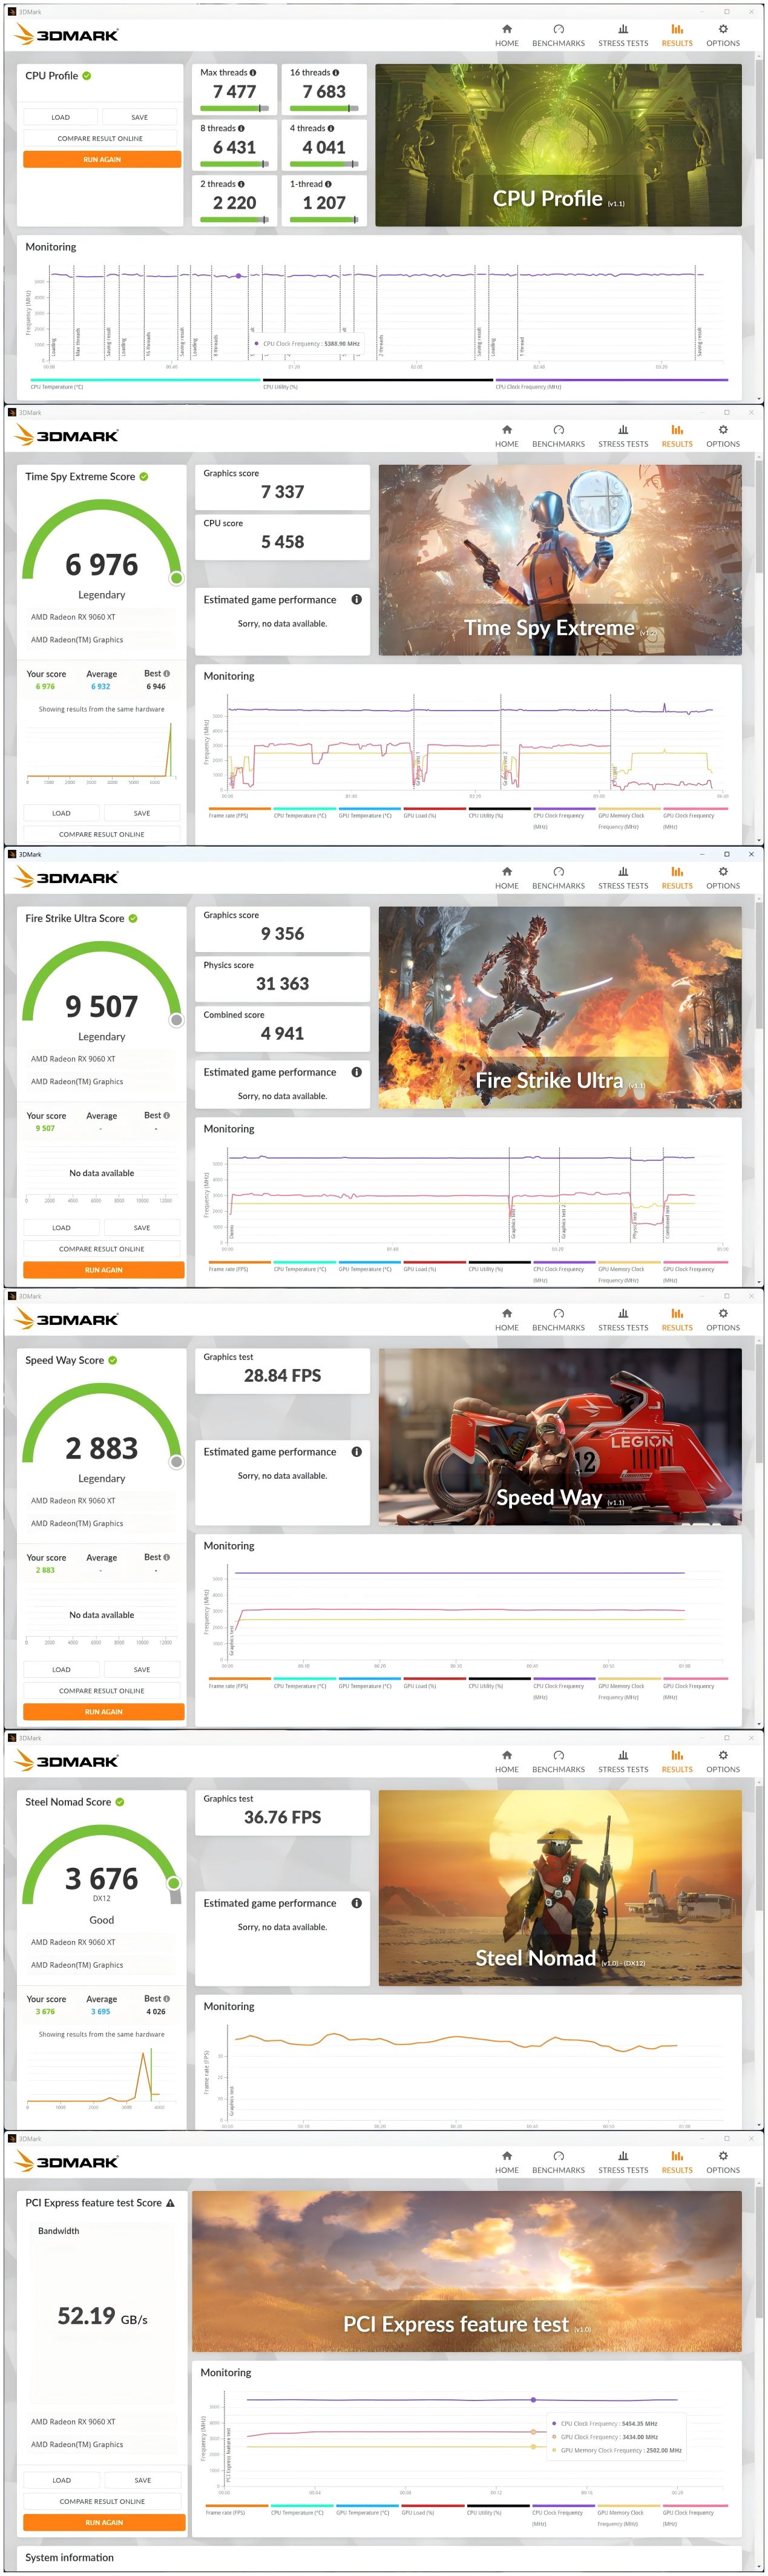The height and width of the screenshot is (2576, 768).
Task: Click the info icon beside 8 threads
Action: [x=241, y=128]
